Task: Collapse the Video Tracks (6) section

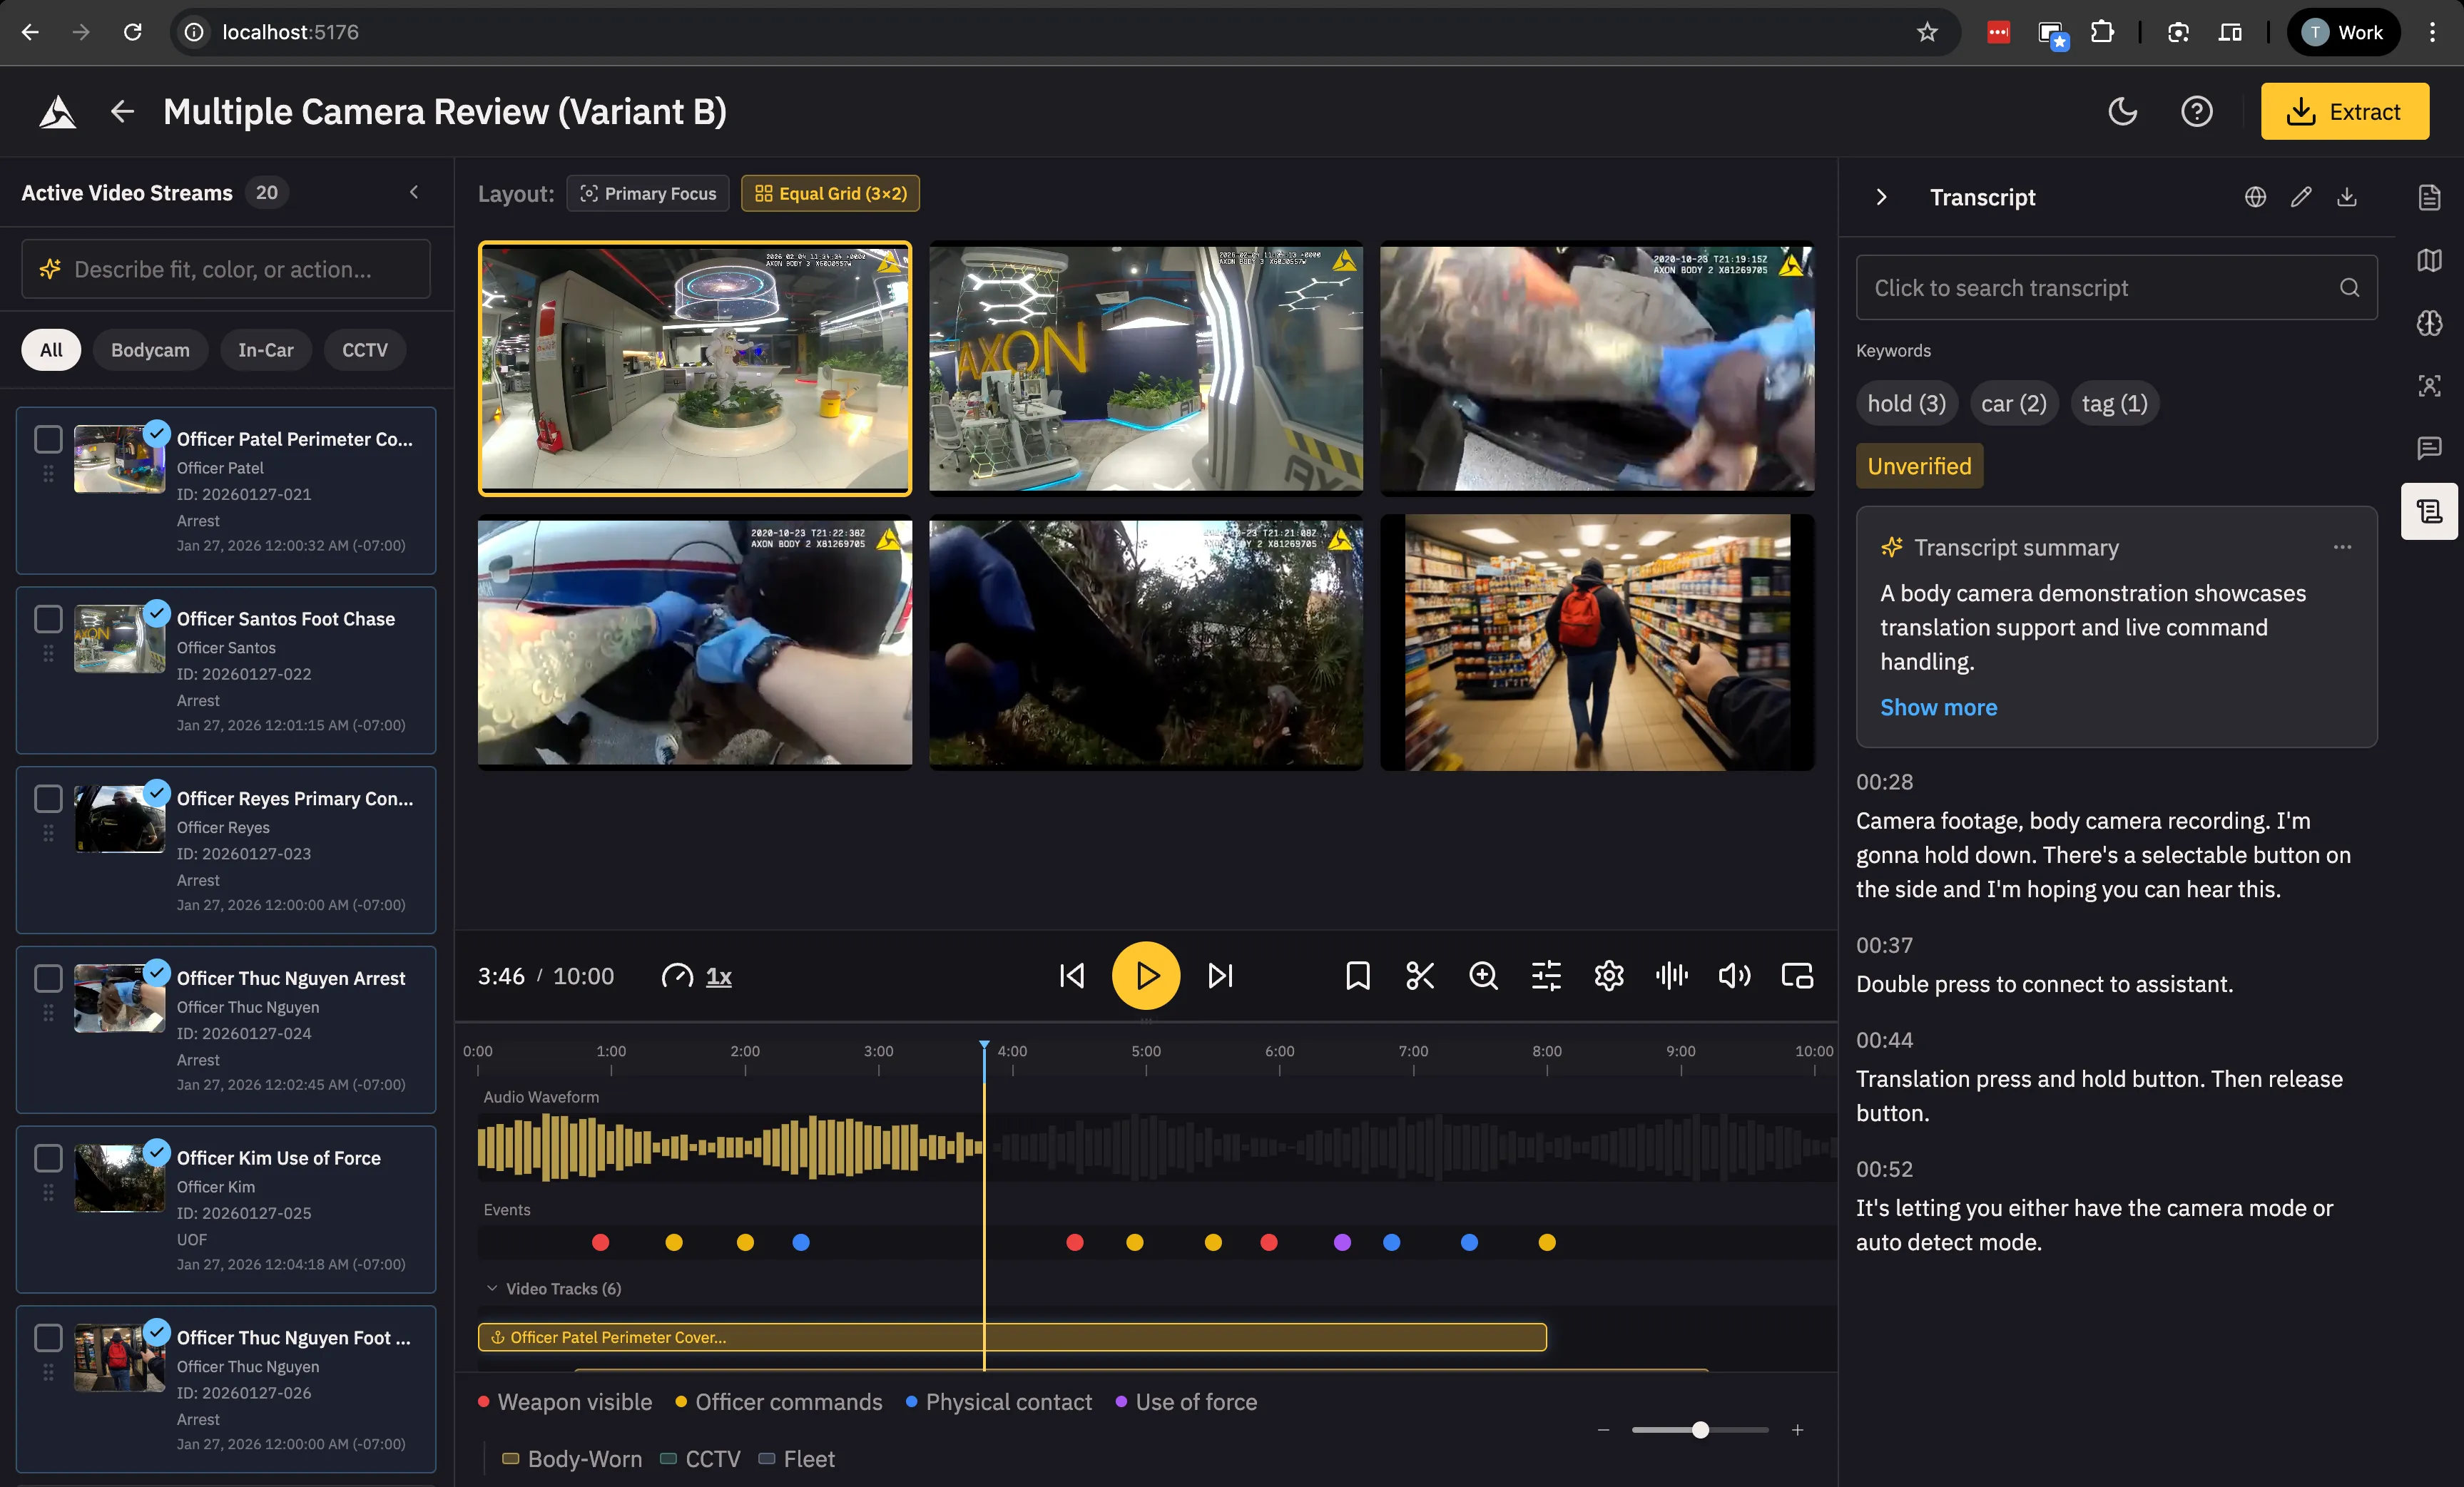Action: (492, 1288)
